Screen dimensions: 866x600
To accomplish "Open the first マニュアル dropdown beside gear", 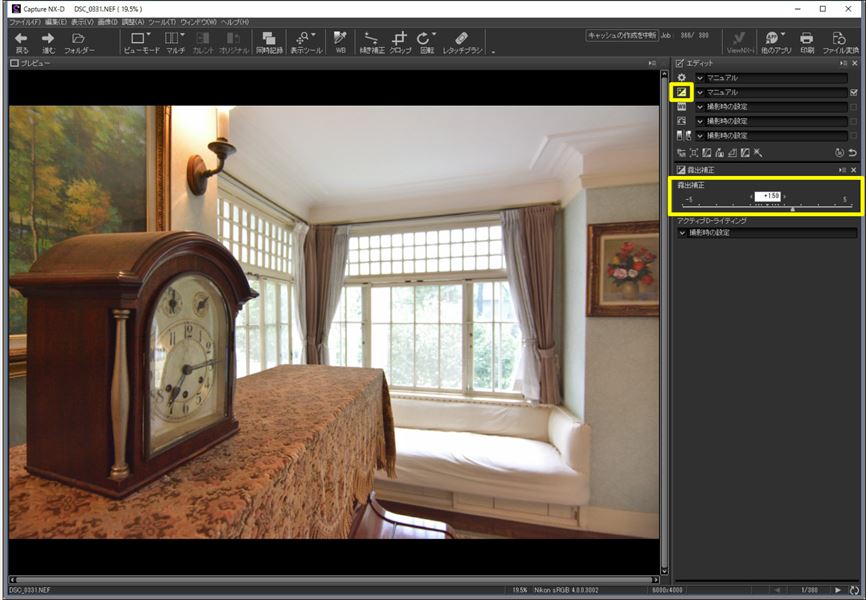I will coord(772,78).
